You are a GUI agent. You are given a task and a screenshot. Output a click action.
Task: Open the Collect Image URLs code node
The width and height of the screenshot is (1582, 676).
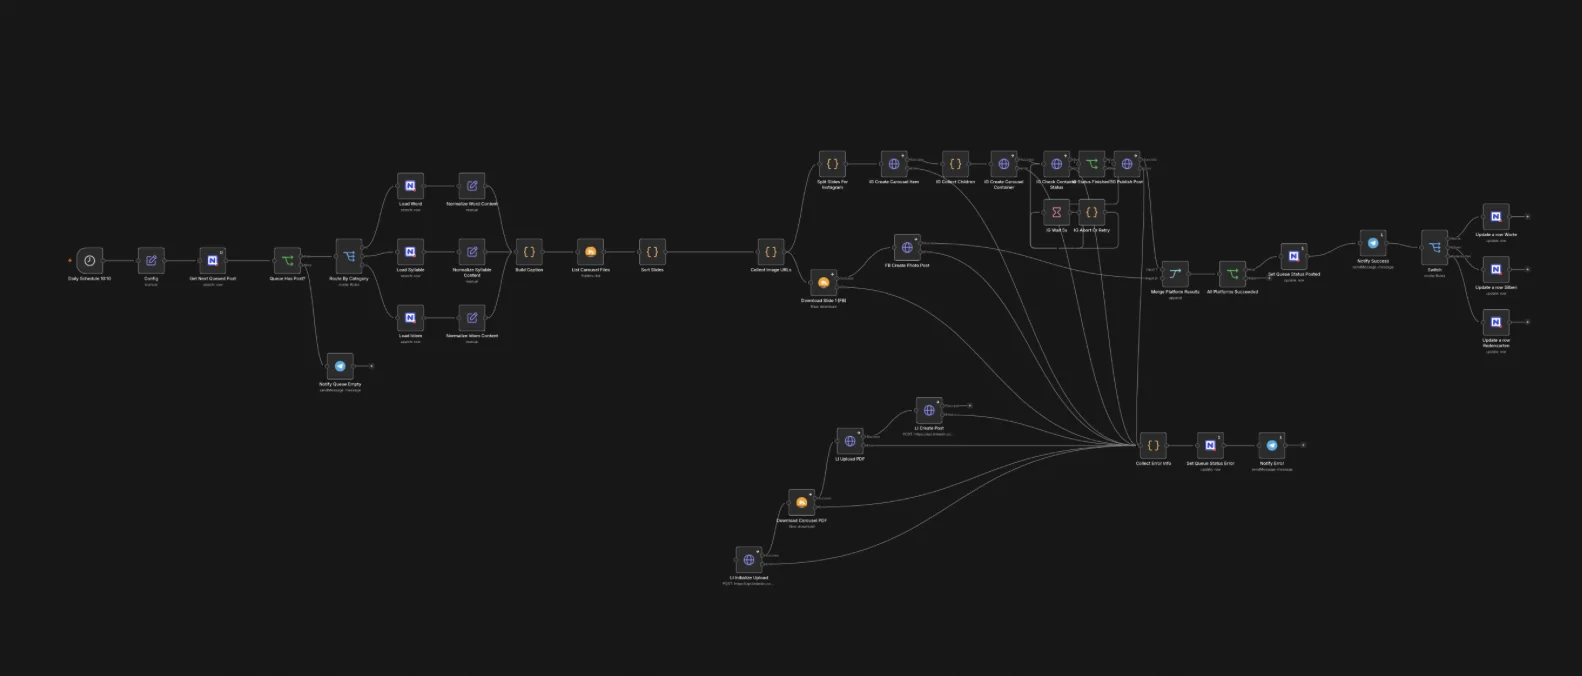tap(771, 252)
